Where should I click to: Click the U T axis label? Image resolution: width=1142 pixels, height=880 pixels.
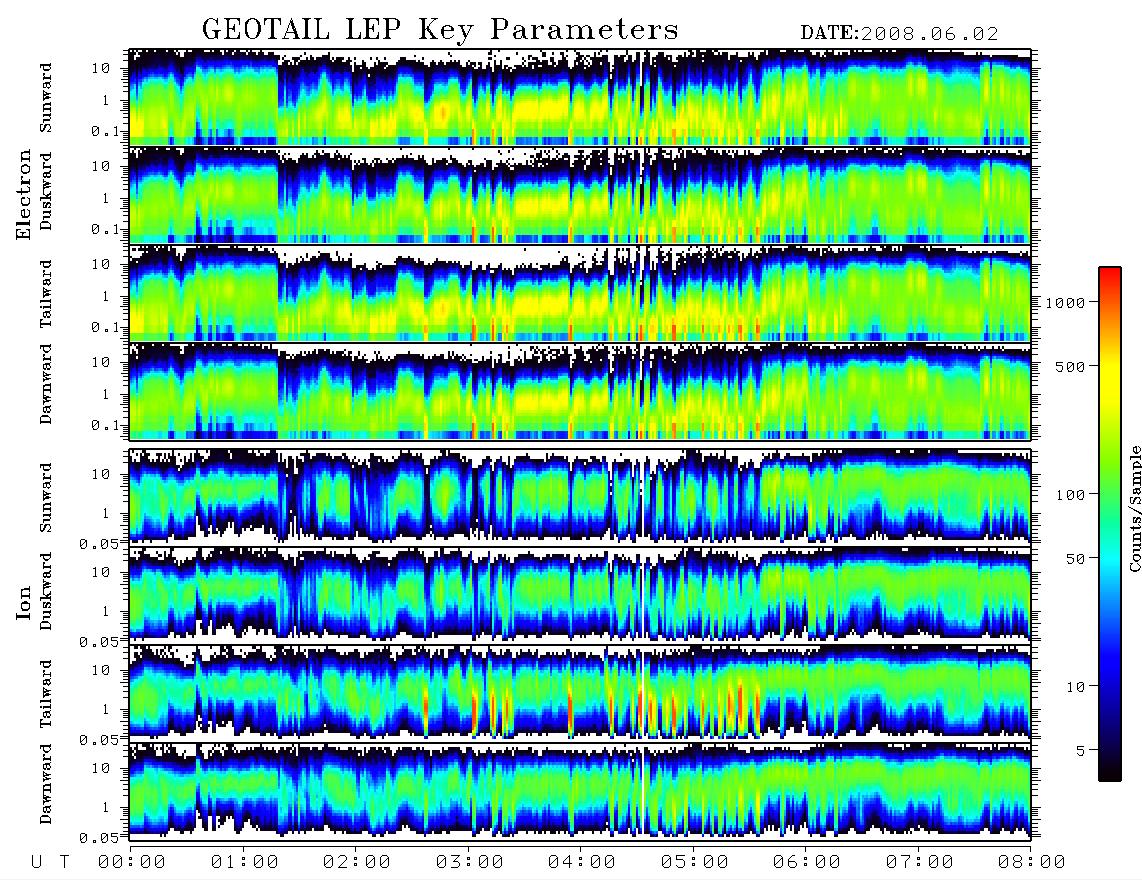[50, 862]
